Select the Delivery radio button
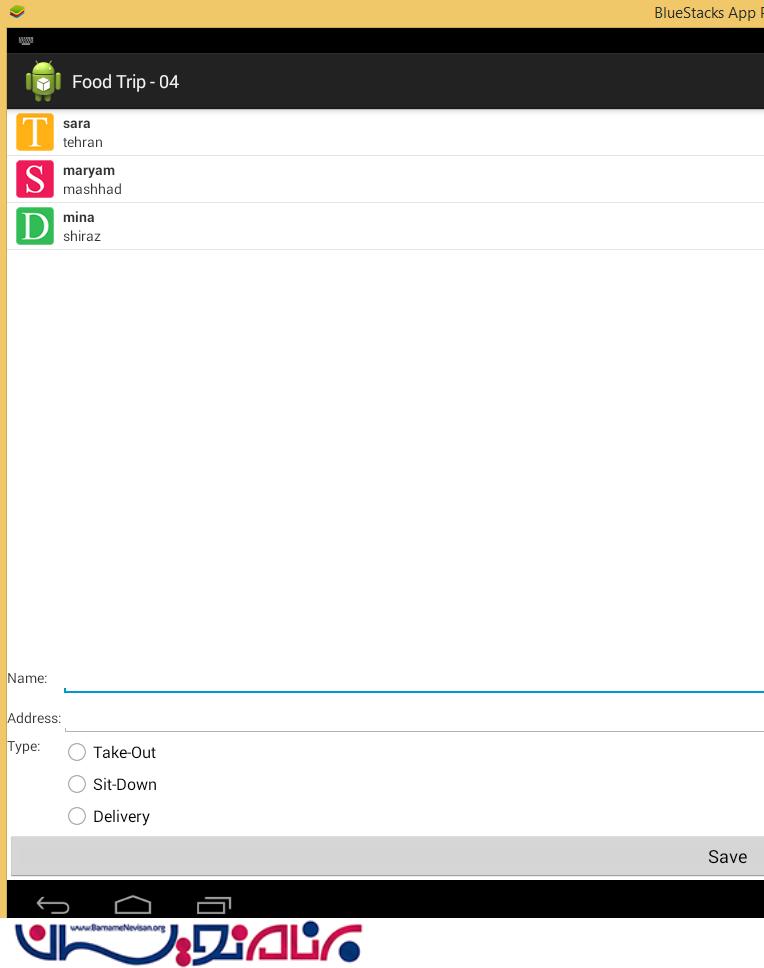This screenshot has width=764, height=968. click(x=77, y=817)
